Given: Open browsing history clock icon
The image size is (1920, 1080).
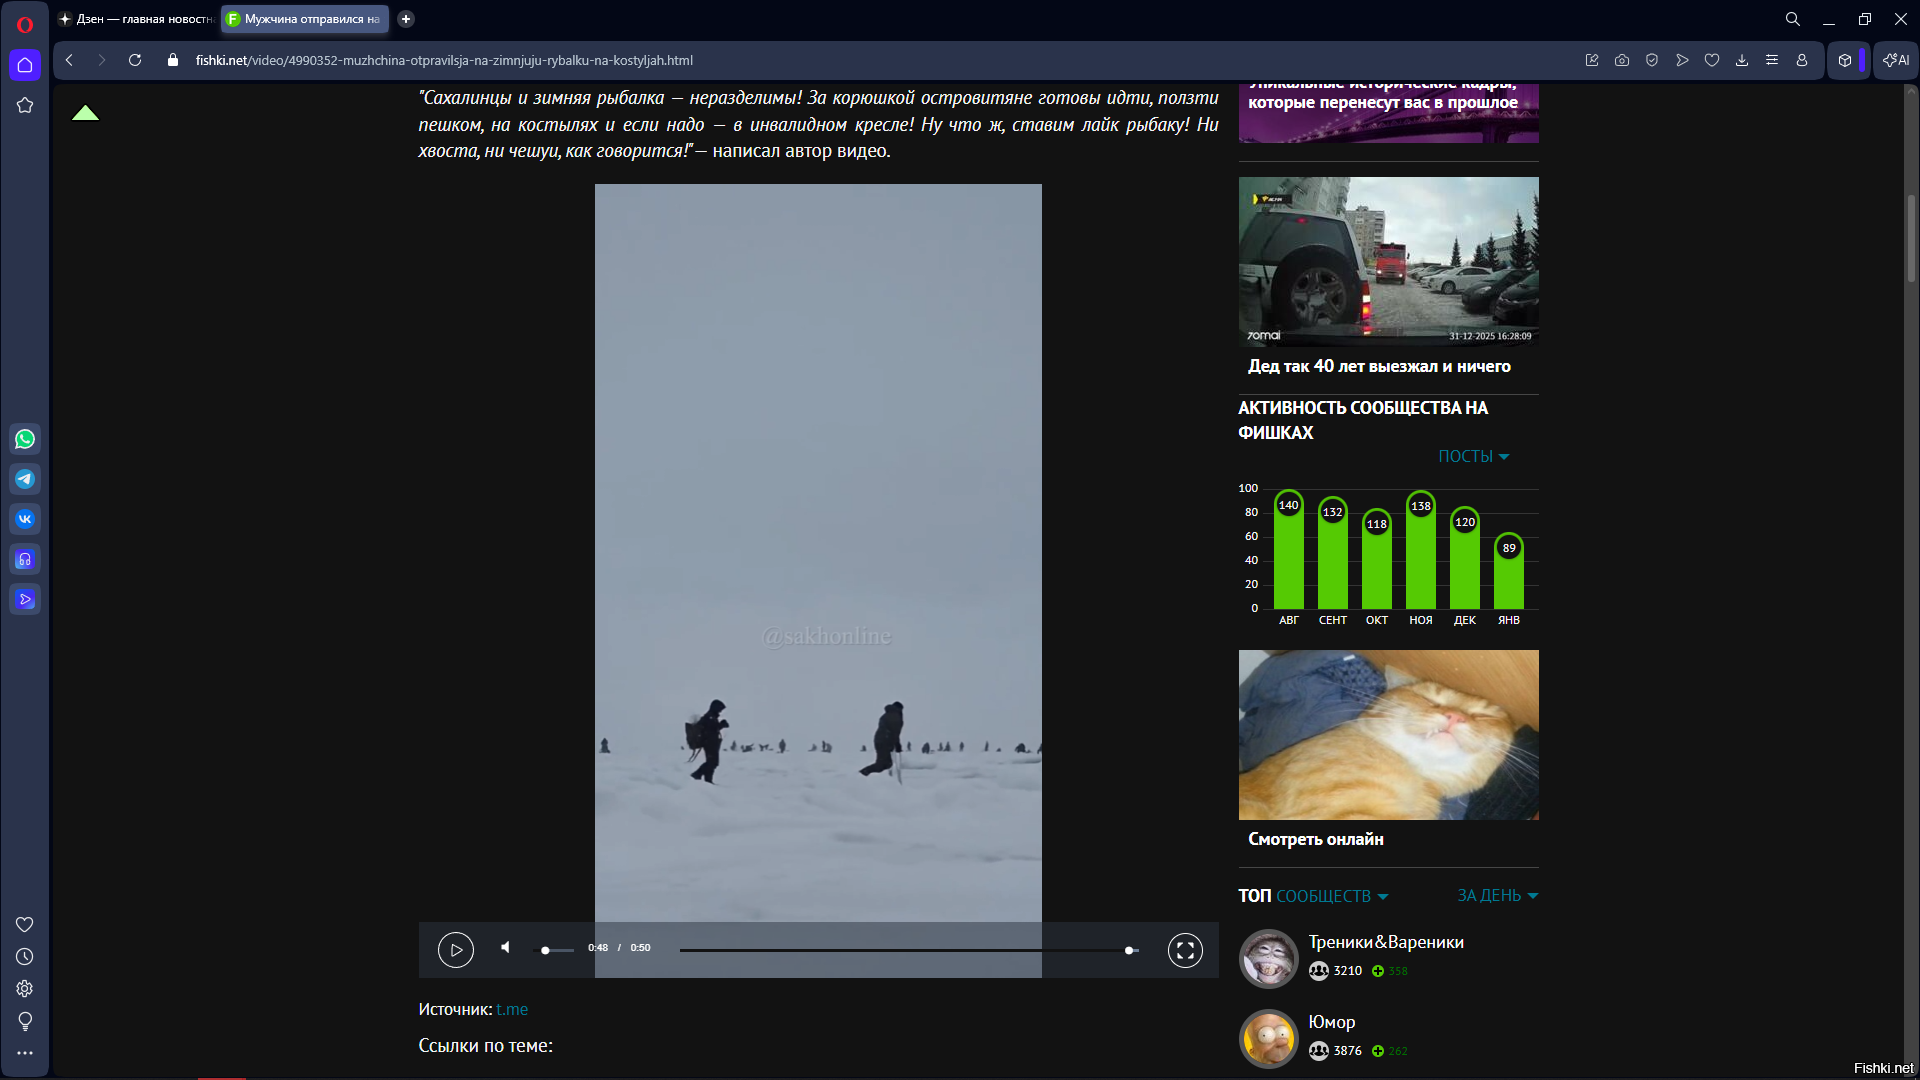Looking at the screenshot, I should tap(25, 956).
